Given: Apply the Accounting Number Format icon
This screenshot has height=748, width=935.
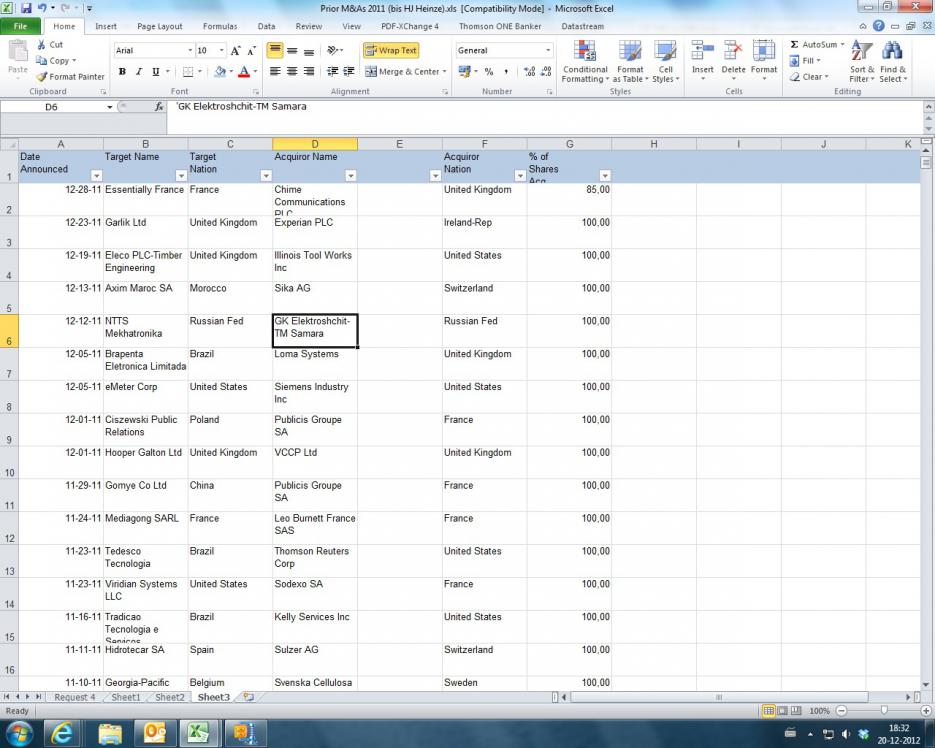Looking at the screenshot, I should click(465, 72).
